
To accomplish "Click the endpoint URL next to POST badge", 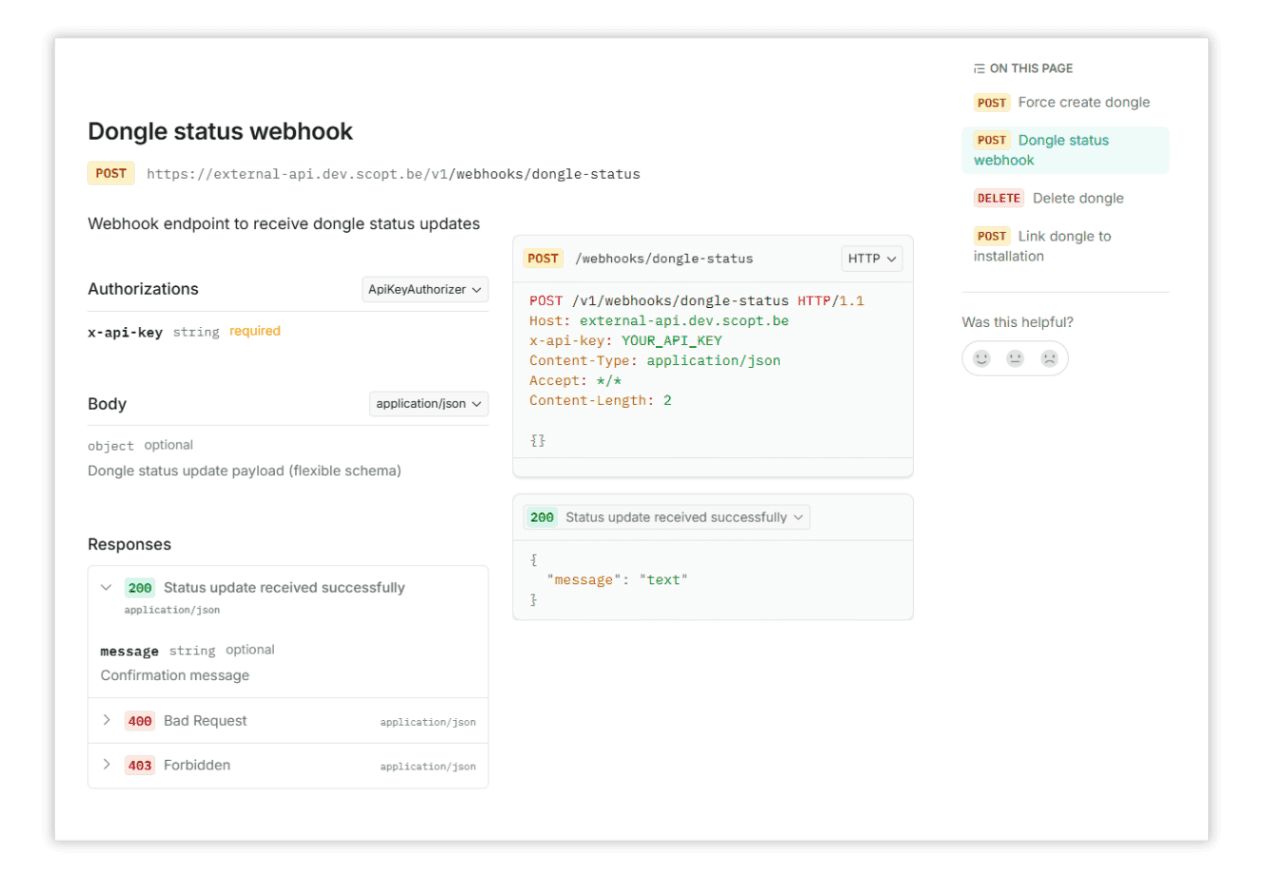I will tap(393, 174).
